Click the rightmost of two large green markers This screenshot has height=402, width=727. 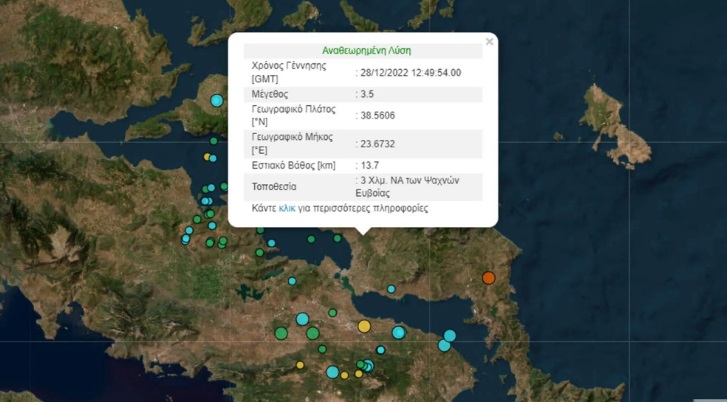pos(313,333)
